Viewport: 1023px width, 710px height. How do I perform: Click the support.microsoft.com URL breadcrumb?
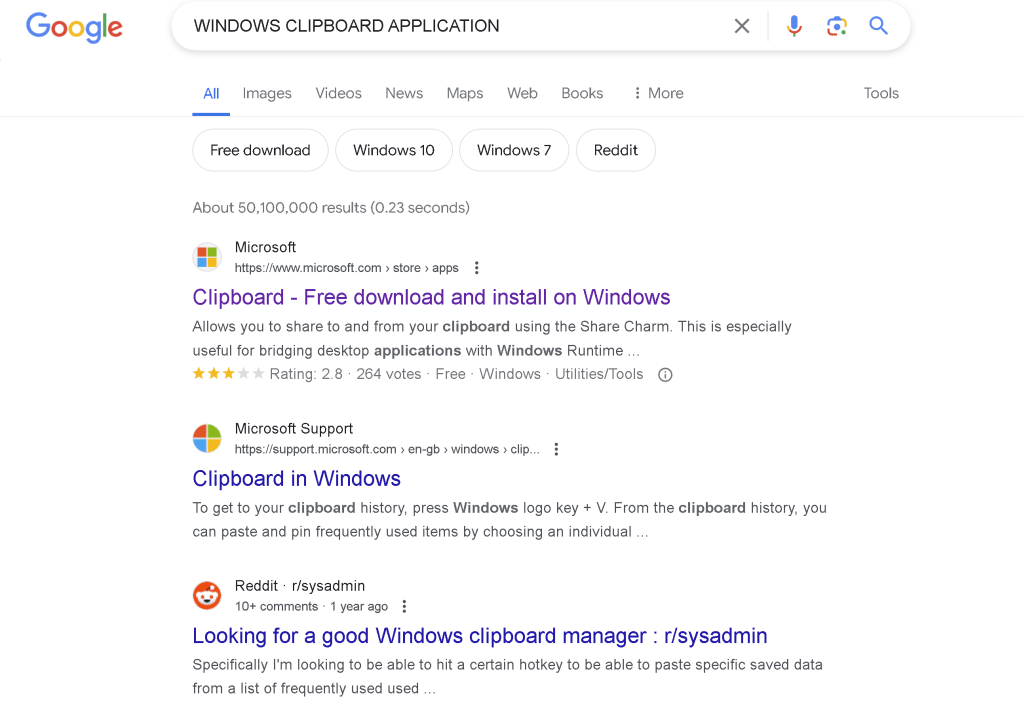coord(387,449)
